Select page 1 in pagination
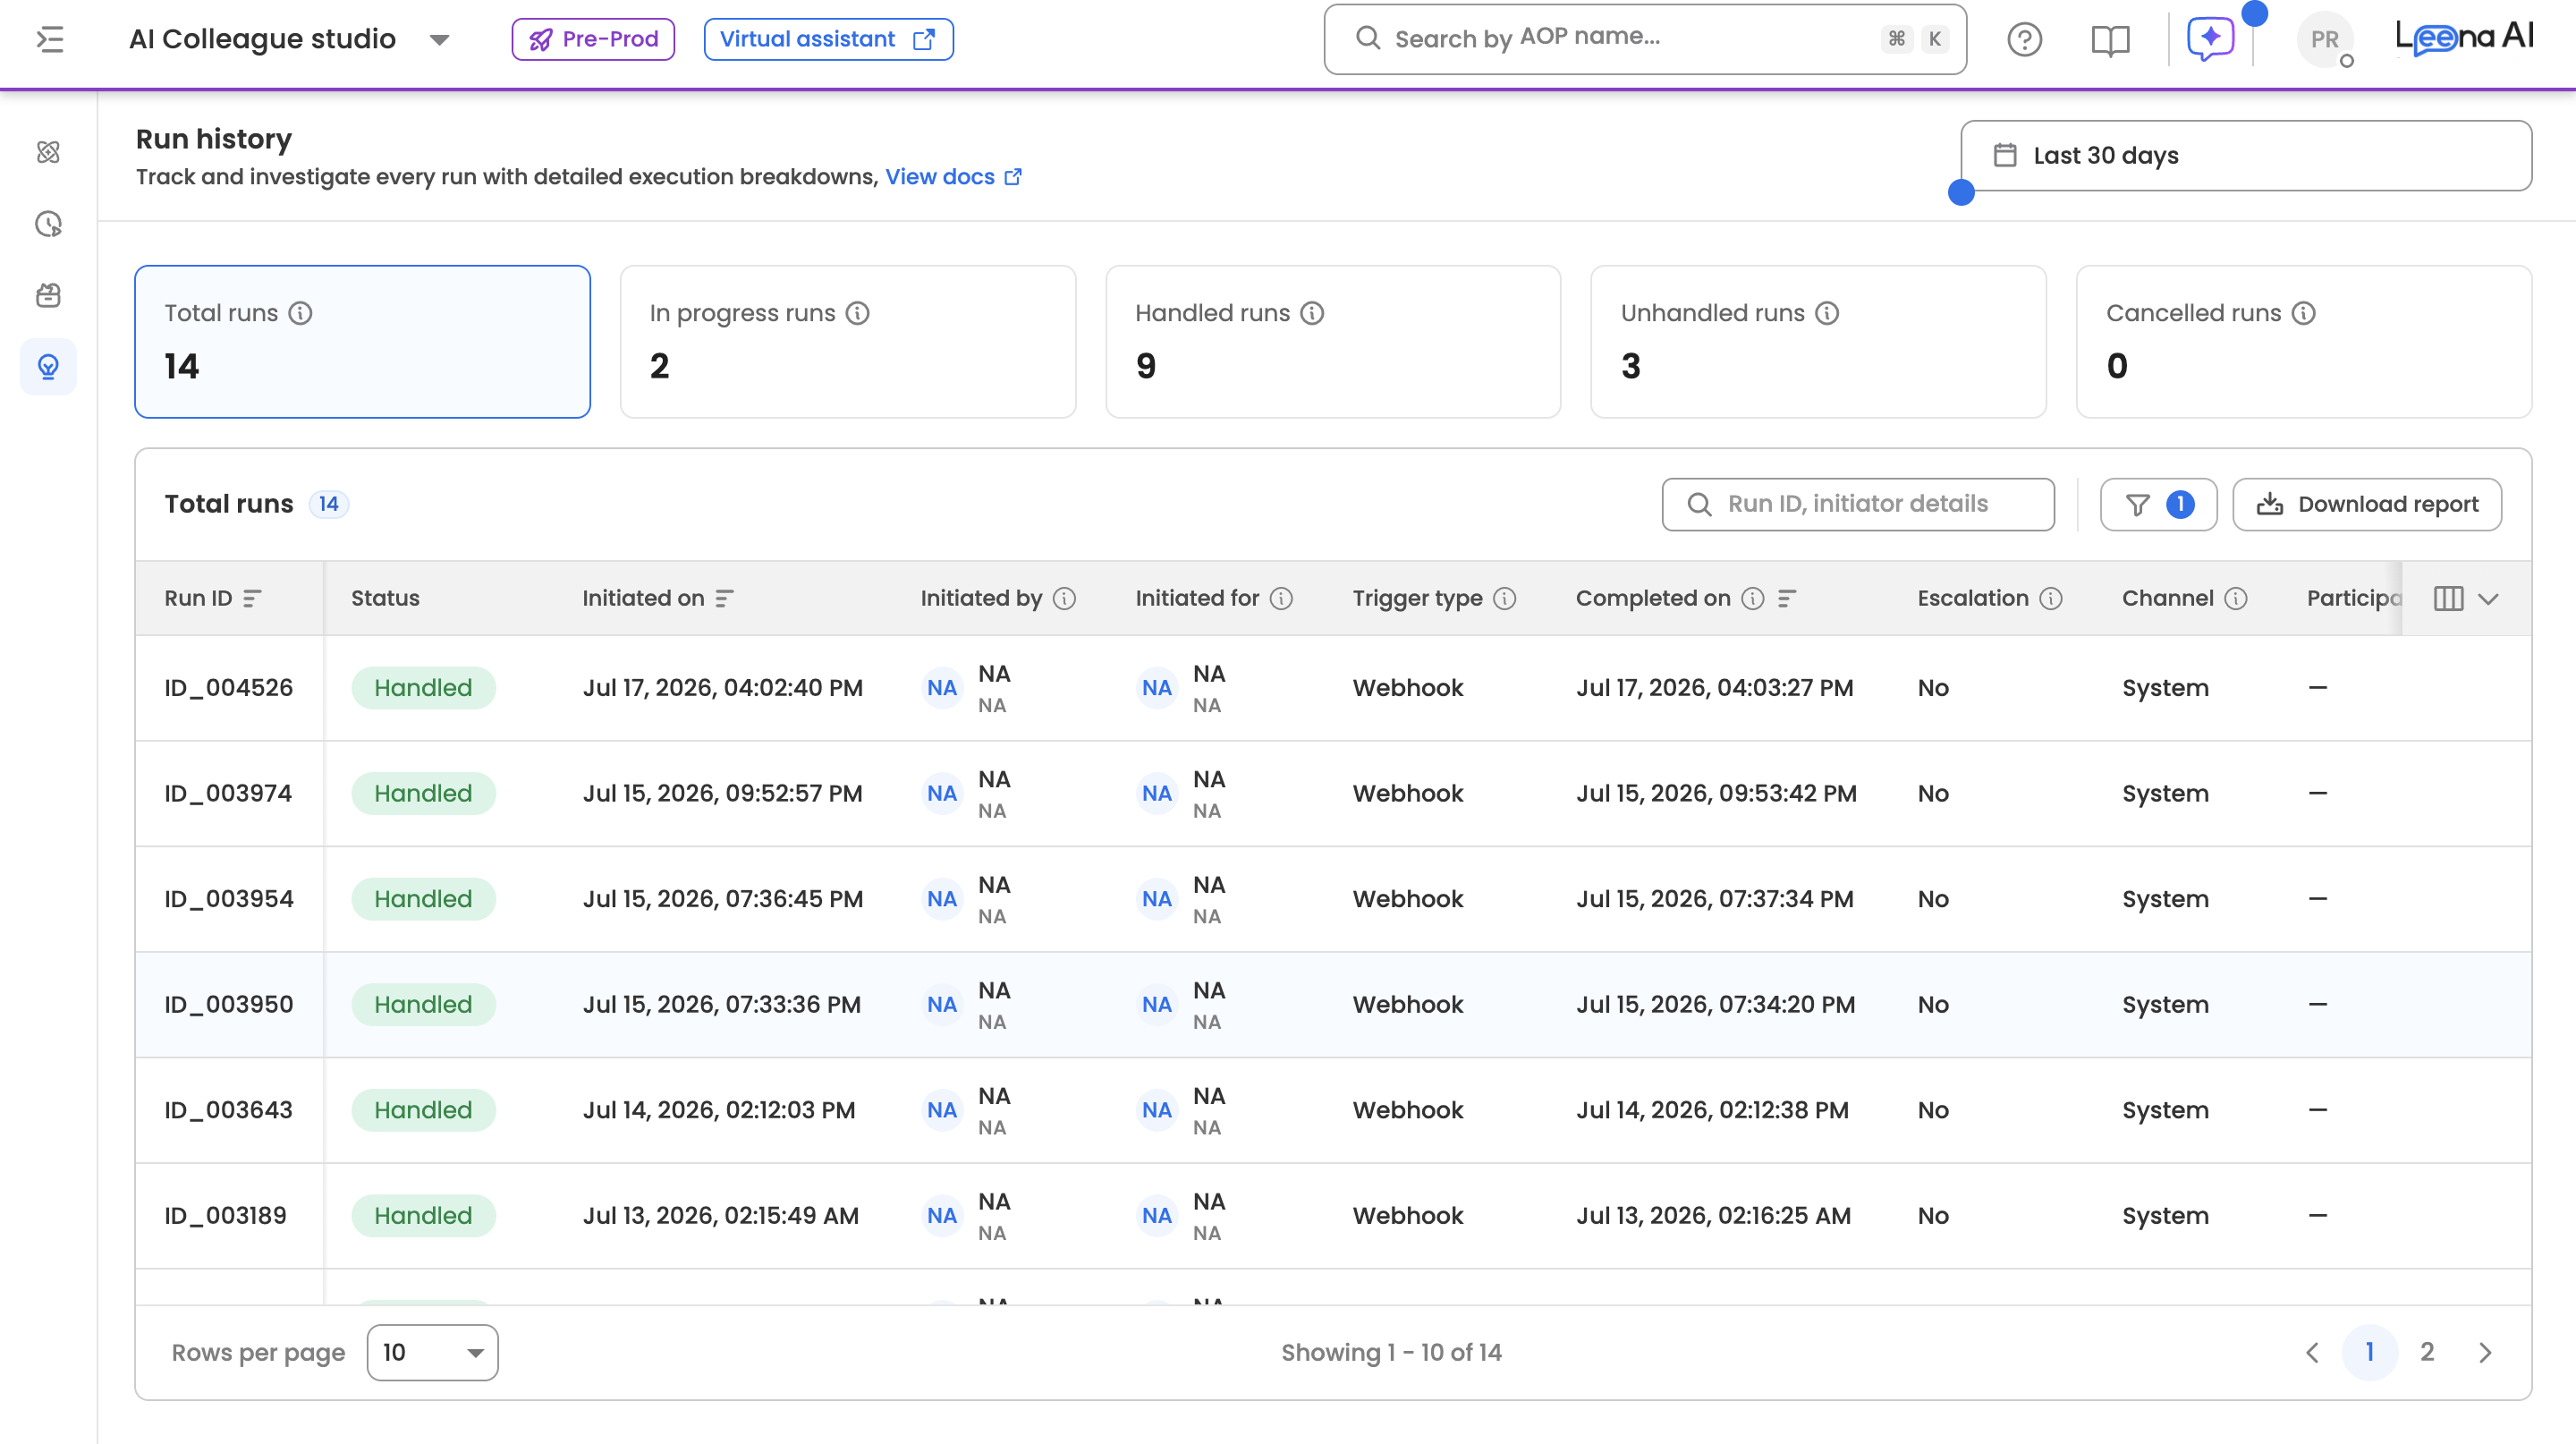Image resolution: width=2576 pixels, height=1444 pixels. click(2370, 1353)
